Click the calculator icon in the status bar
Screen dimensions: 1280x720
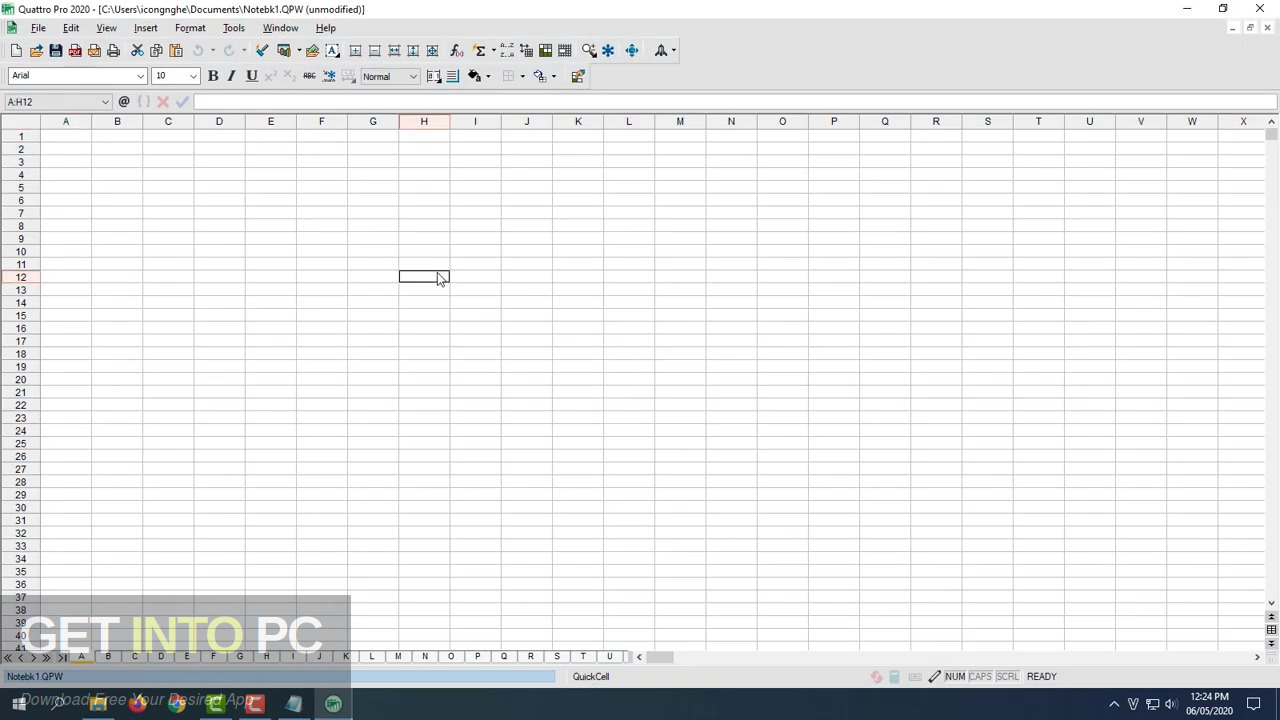[894, 677]
